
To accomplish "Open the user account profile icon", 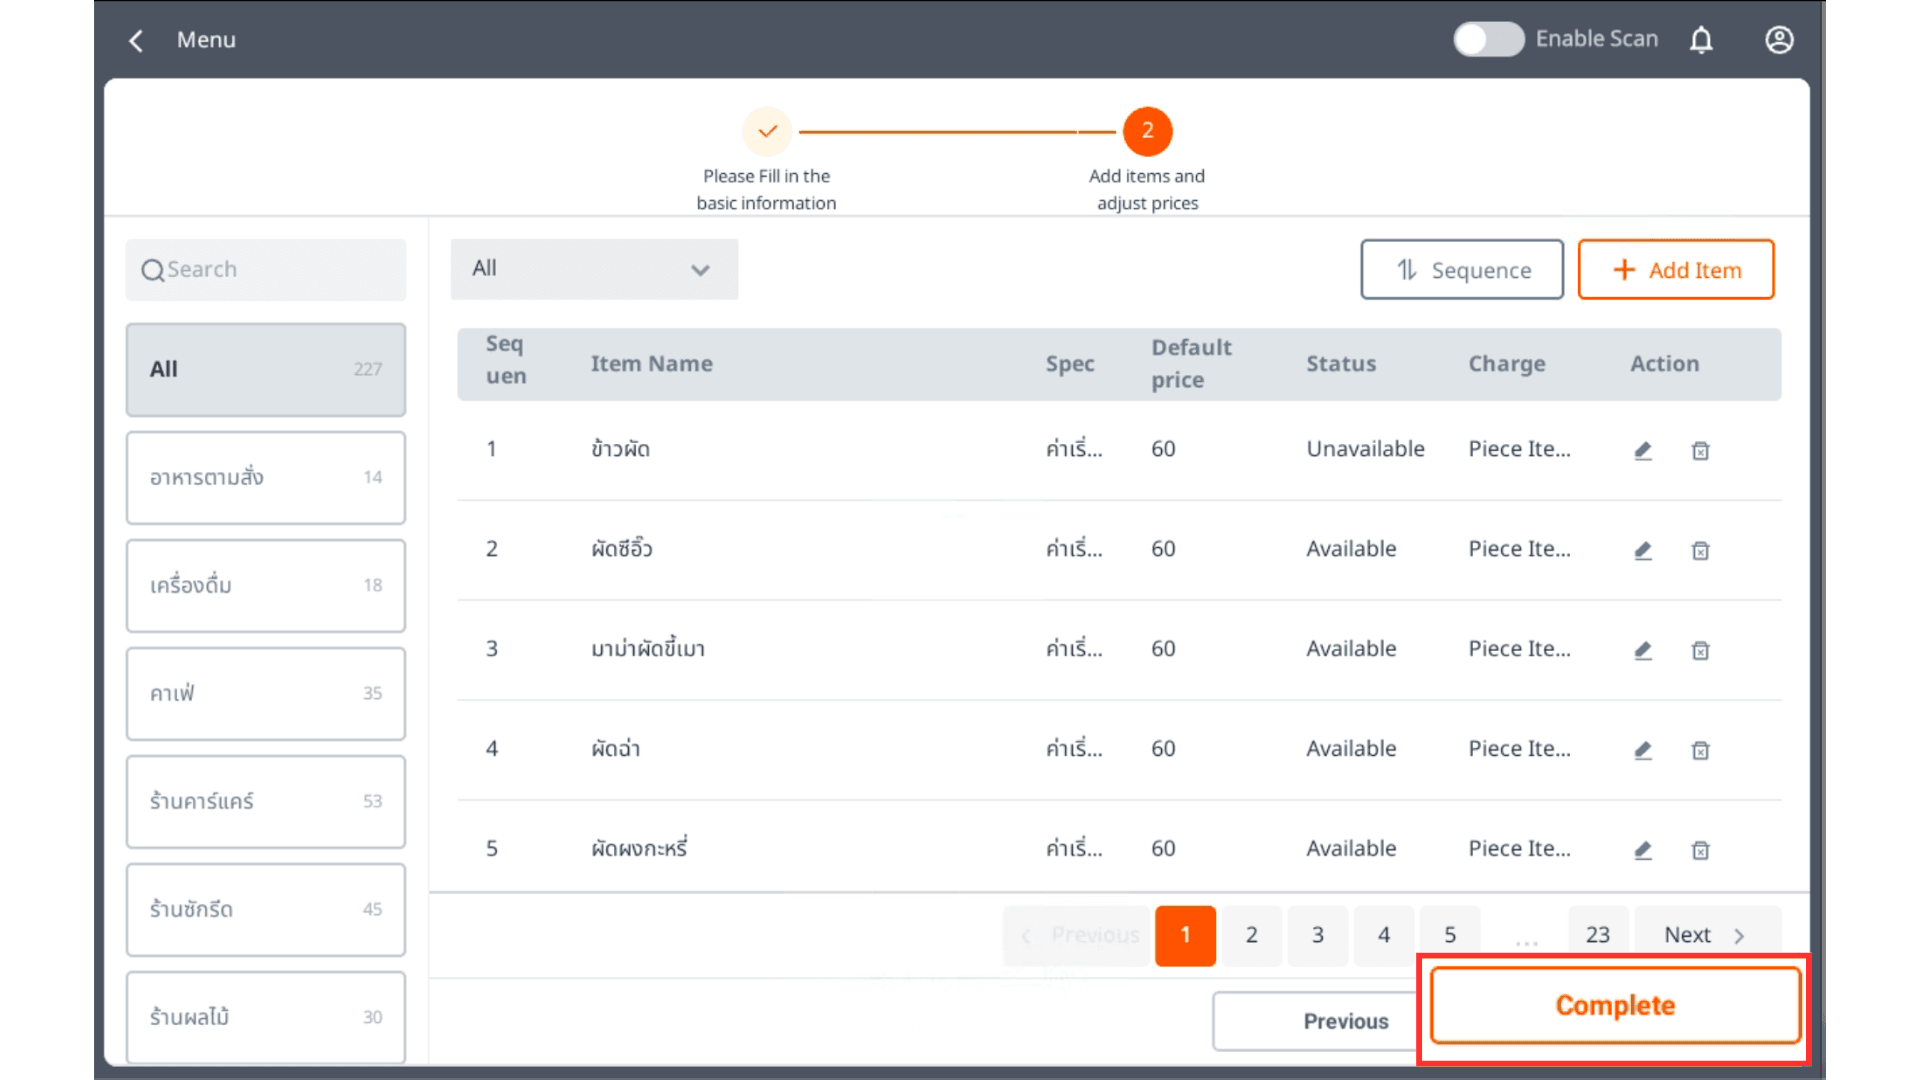I will coord(1779,40).
